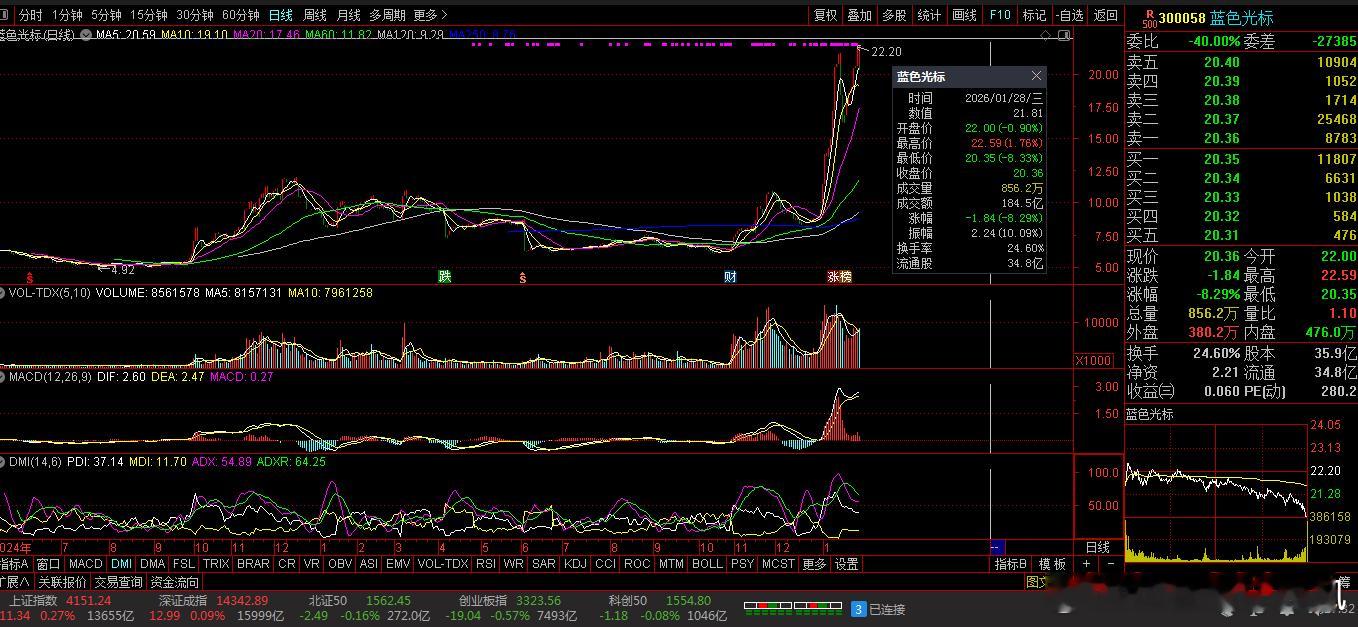Image resolution: width=1358 pixels, height=627 pixels.
Task: Open 多股 view
Action: [x=894, y=15]
